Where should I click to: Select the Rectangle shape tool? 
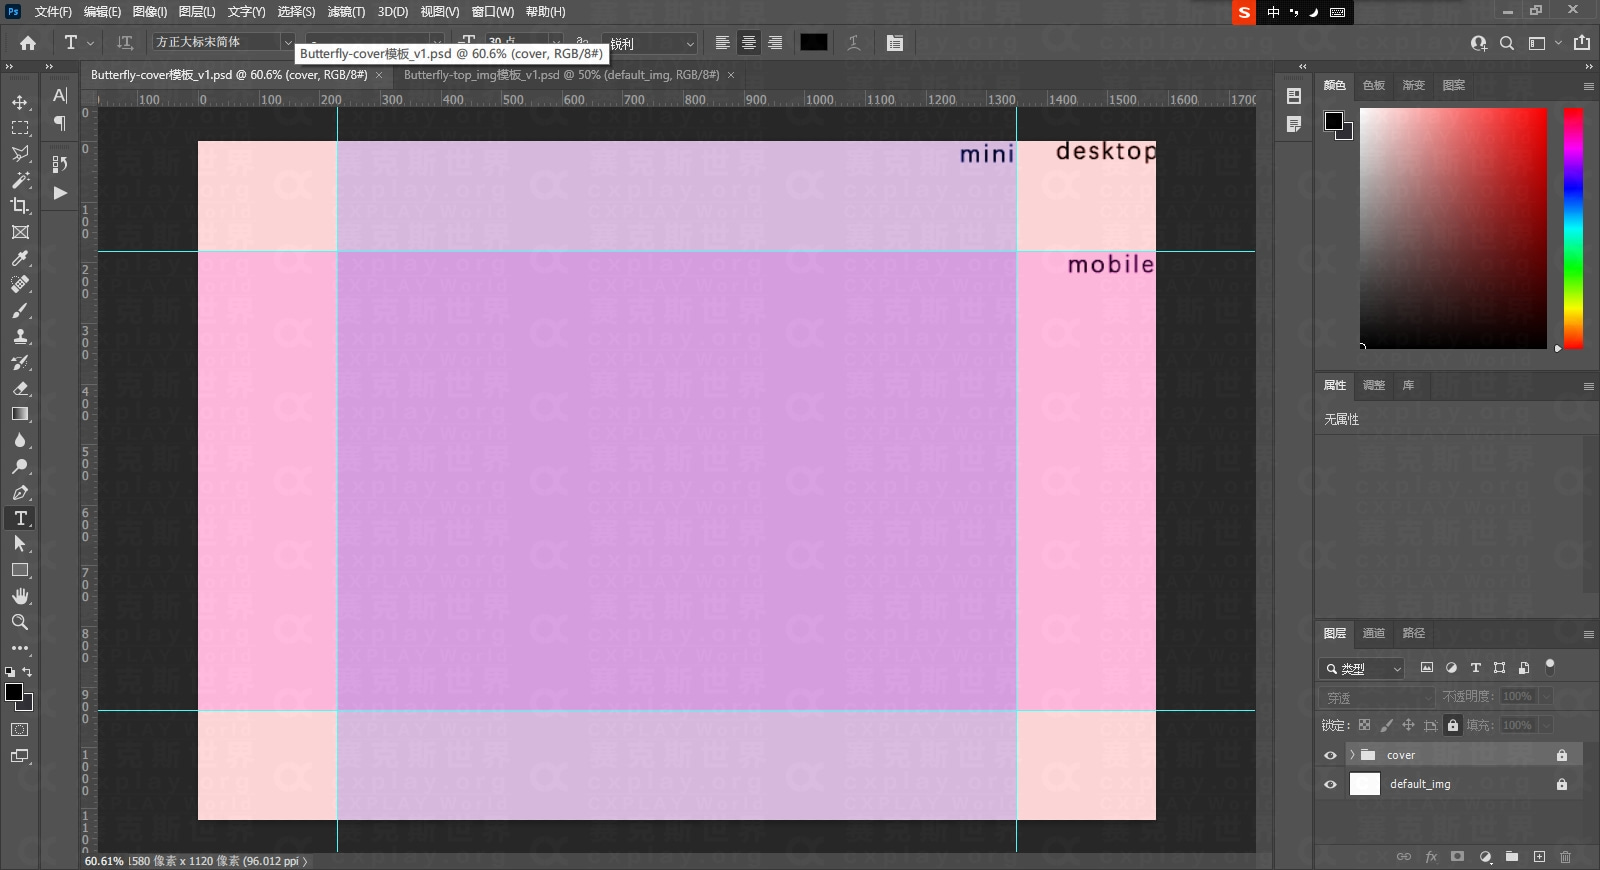click(20, 570)
